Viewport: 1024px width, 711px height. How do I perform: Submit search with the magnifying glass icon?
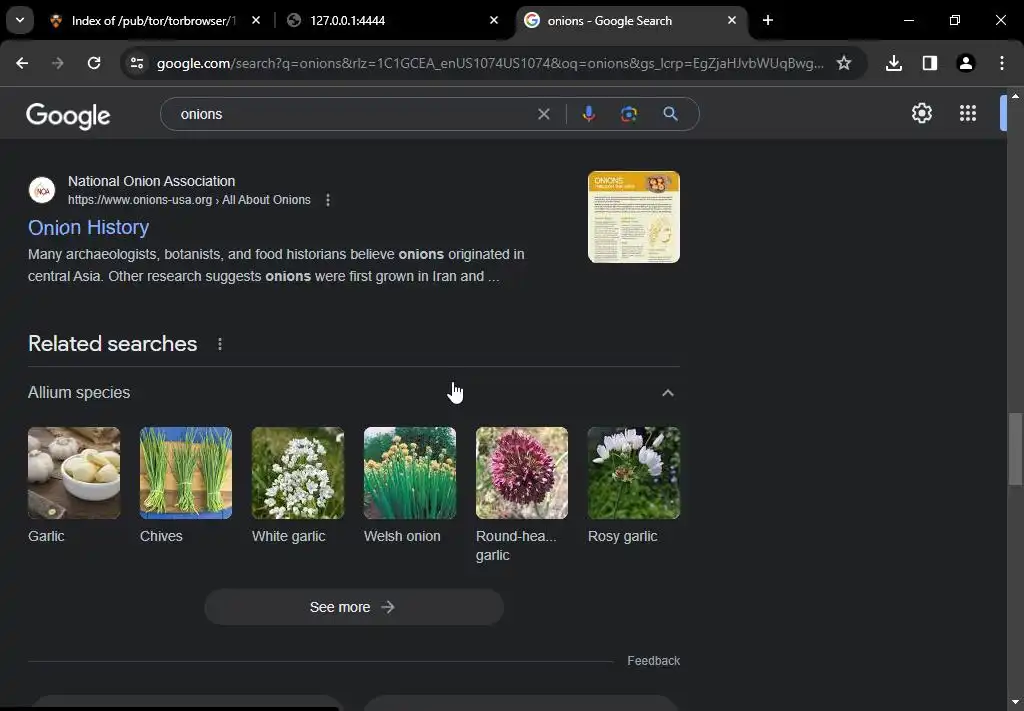pyautogui.click(x=670, y=114)
